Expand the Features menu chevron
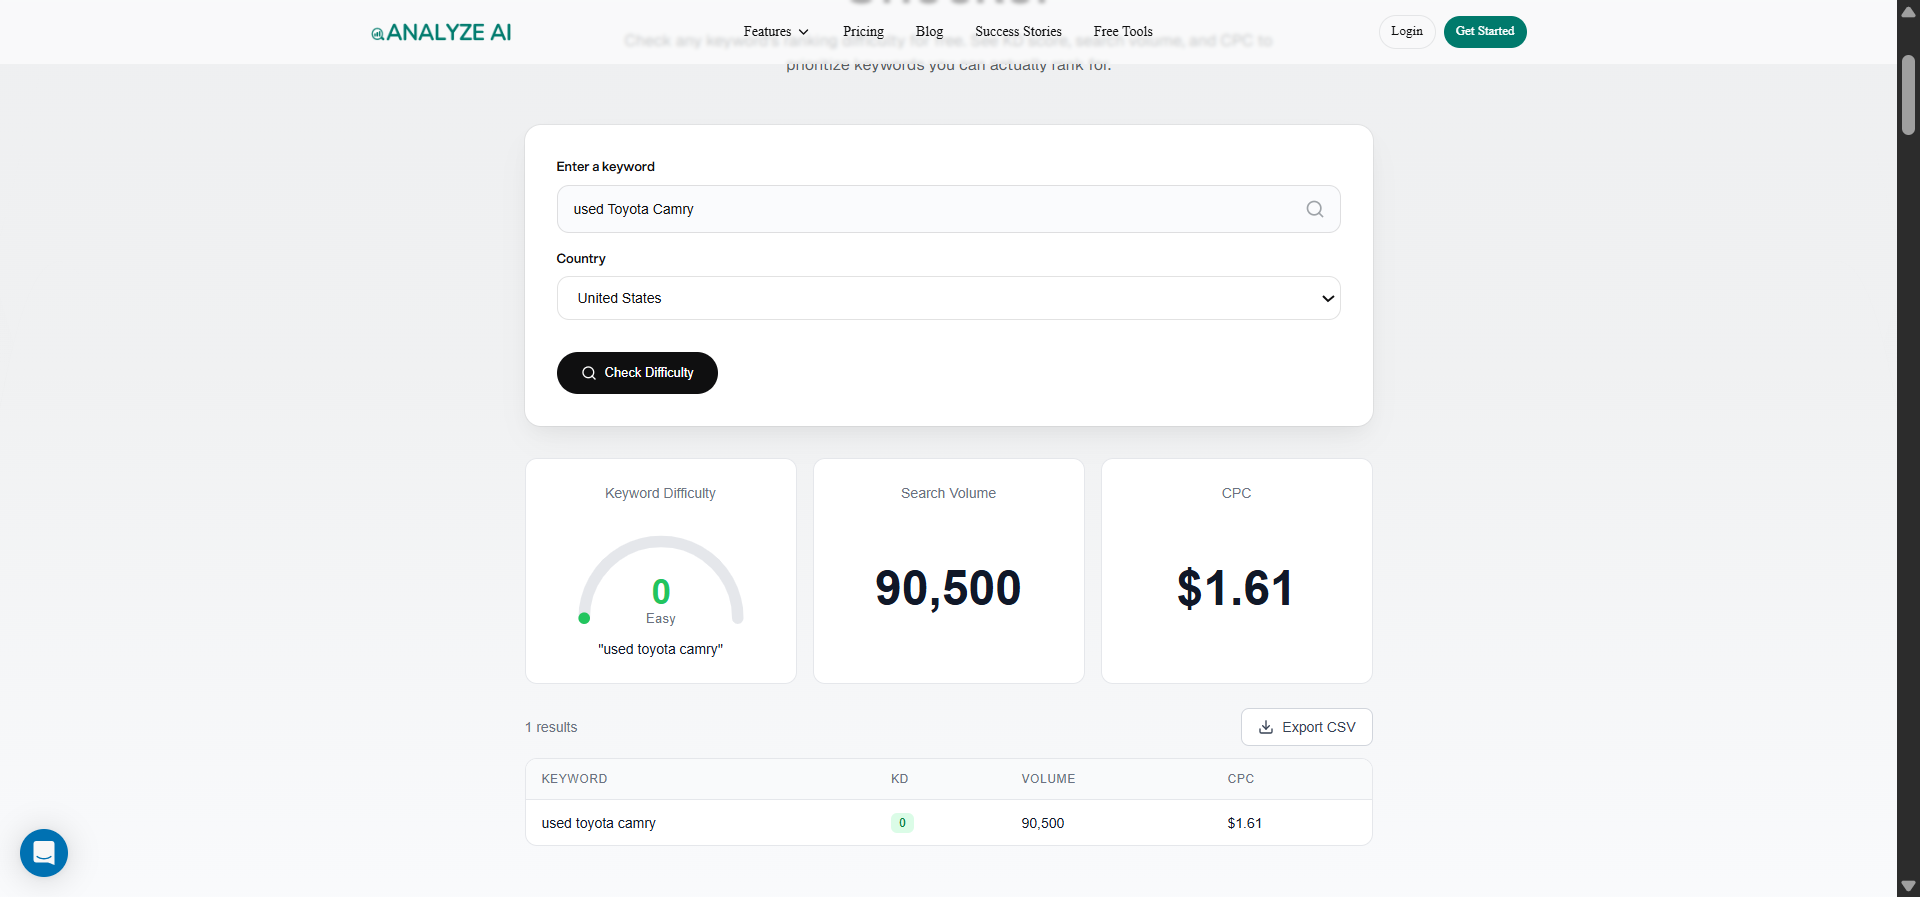1920x897 pixels. pyautogui.click(x=803, y=32)
